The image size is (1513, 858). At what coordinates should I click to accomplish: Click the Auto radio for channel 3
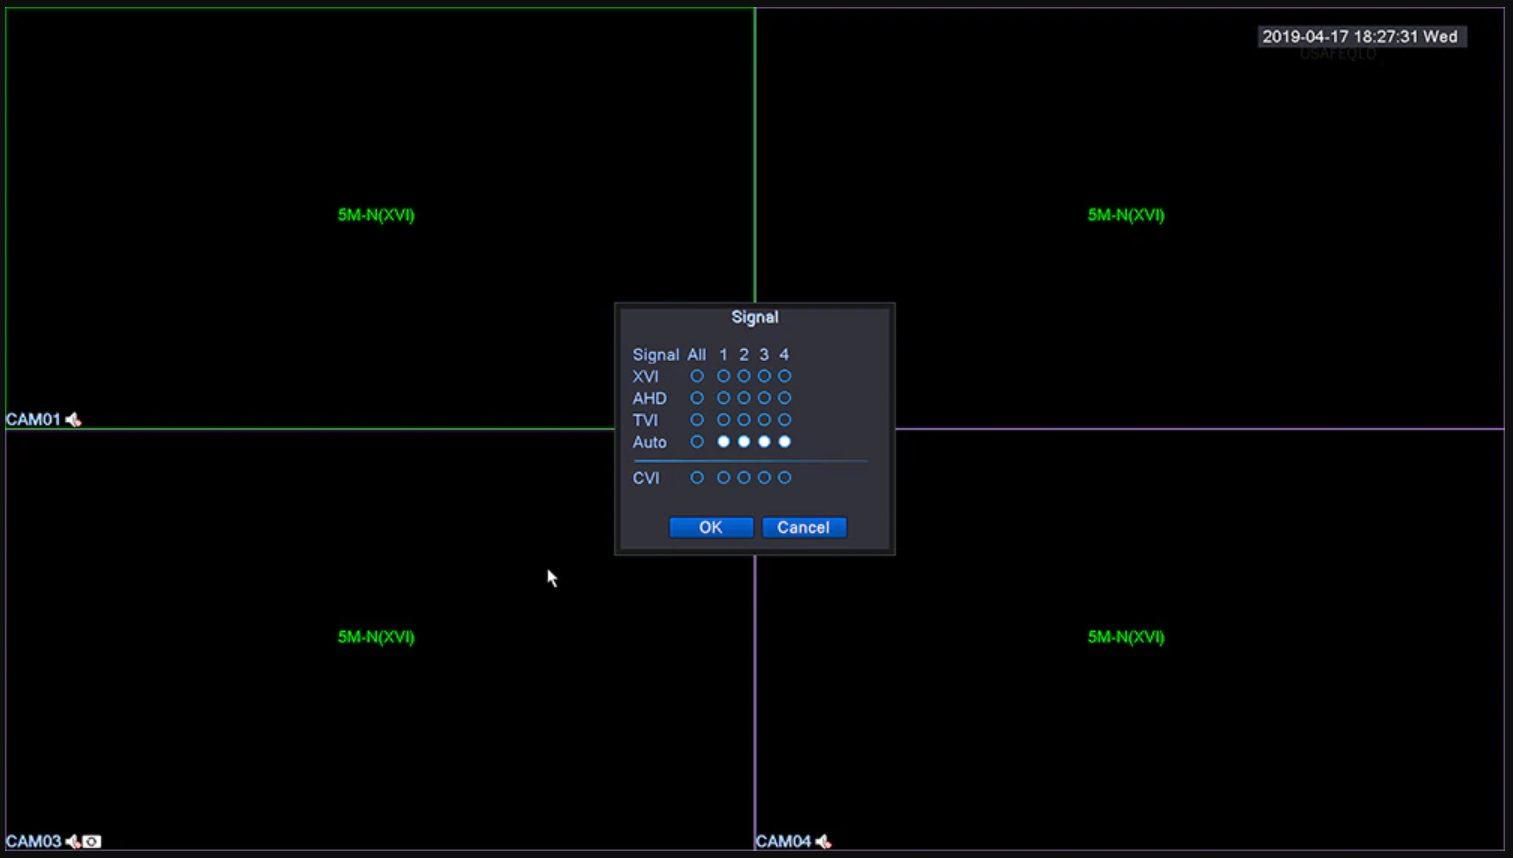764,442
